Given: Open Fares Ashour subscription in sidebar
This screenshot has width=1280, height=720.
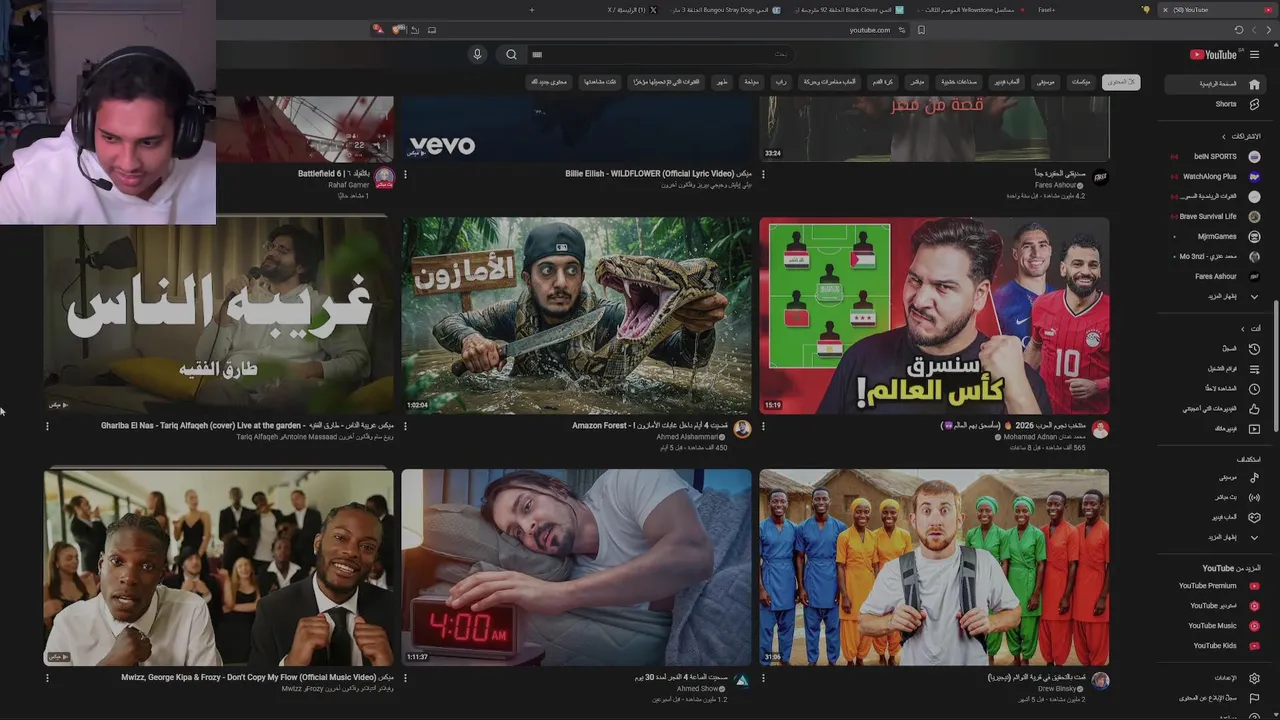Looking at the screenshot, I should point(1215,276).
